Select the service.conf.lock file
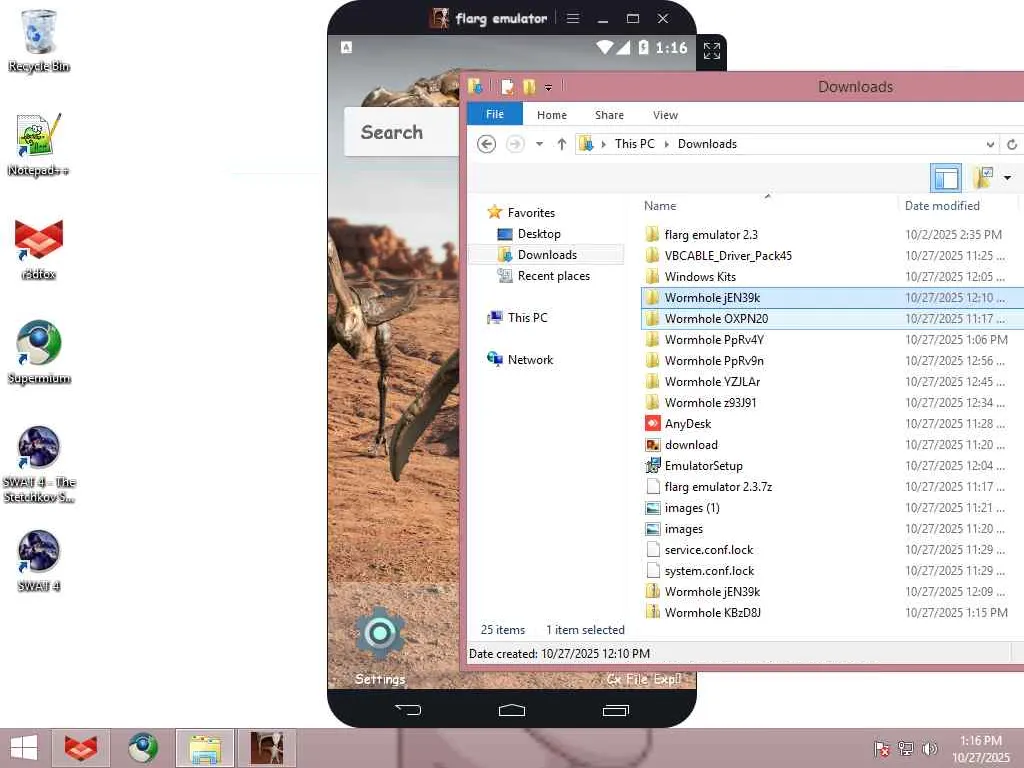1024x768 pixels. point(709,549)
